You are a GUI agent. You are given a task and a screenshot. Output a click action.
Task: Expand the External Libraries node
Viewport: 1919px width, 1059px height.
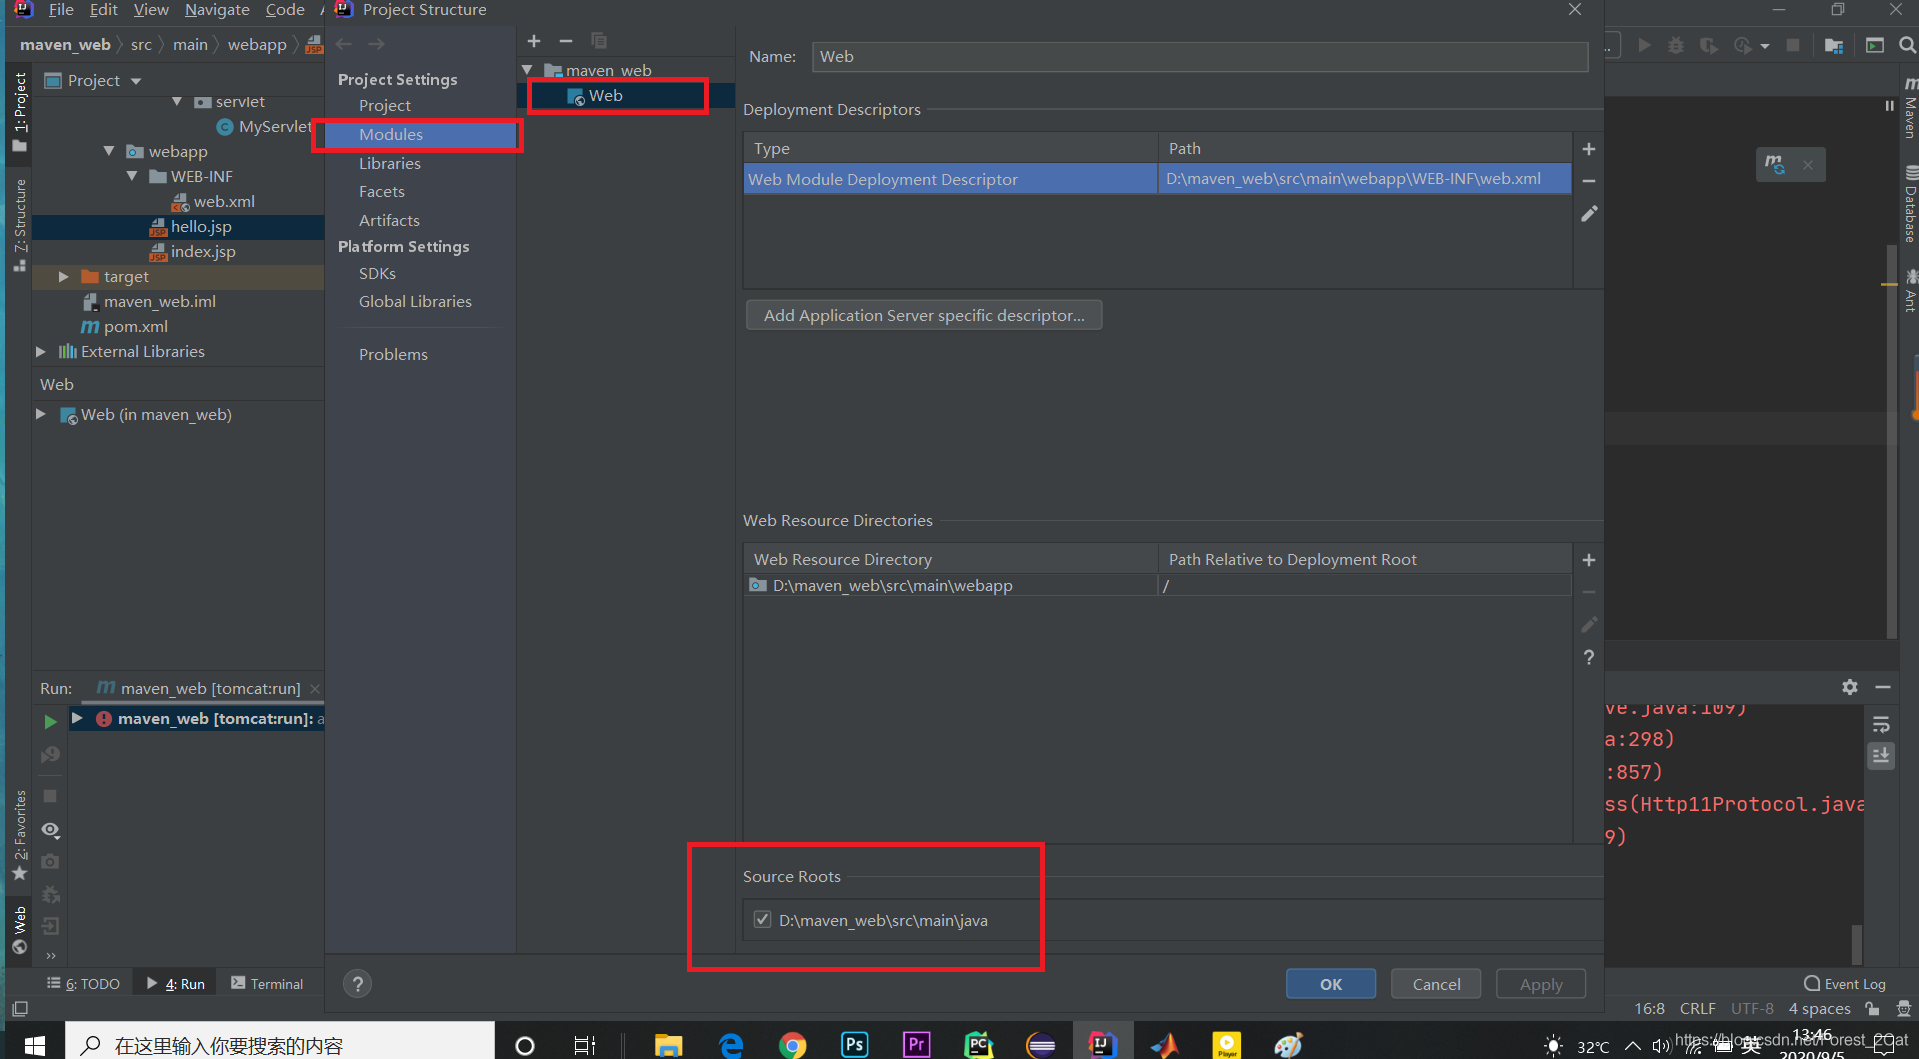(41, 351)
